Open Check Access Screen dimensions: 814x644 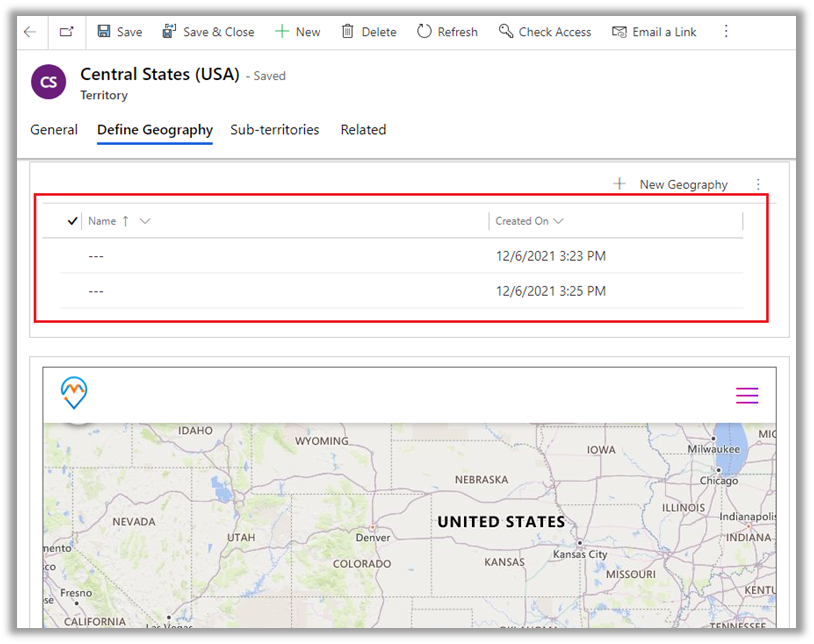point(545,32)
